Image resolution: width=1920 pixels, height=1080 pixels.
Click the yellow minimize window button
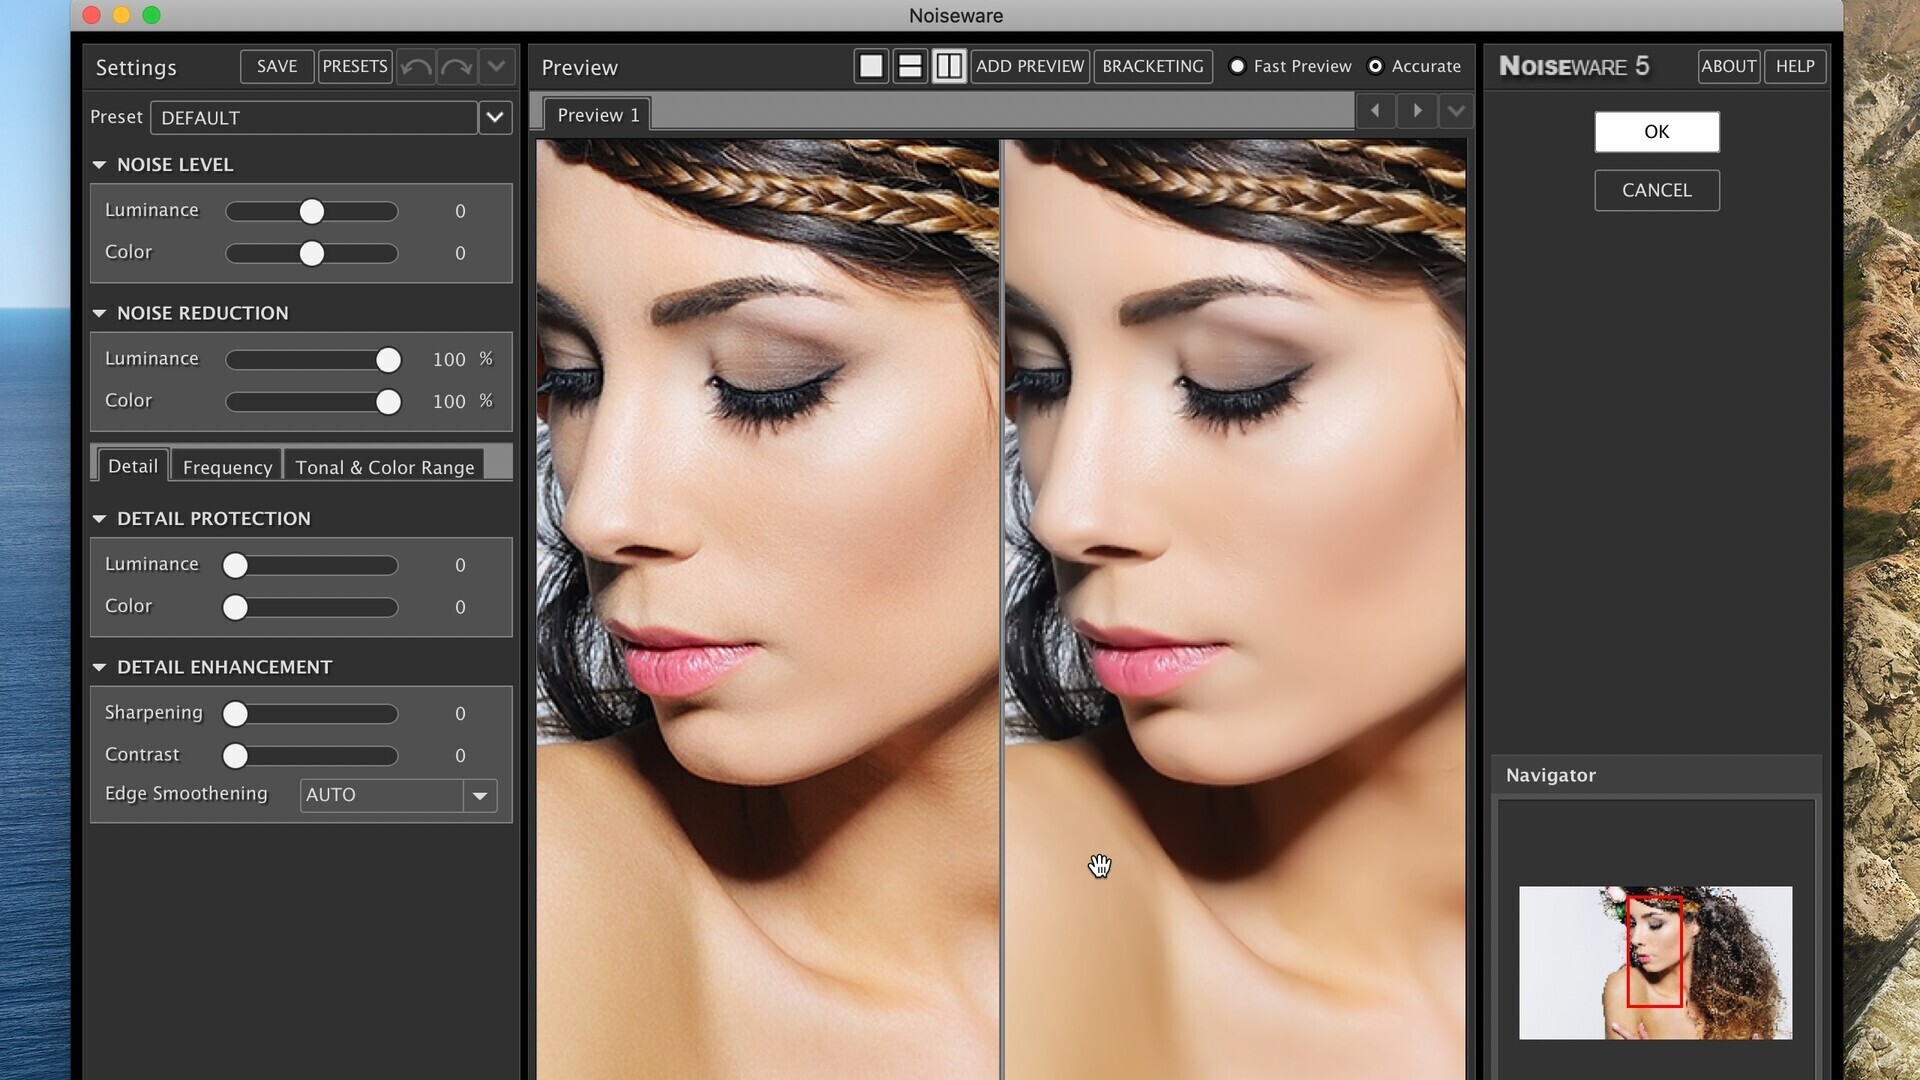[x=122, y=15]
